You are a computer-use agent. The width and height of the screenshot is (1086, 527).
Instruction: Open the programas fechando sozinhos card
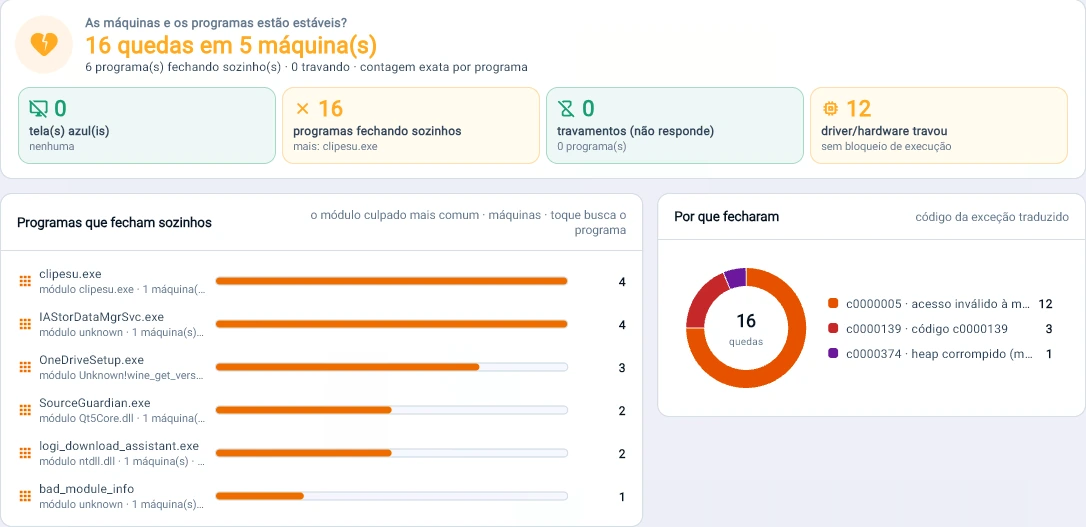click(x=411, y=125)
